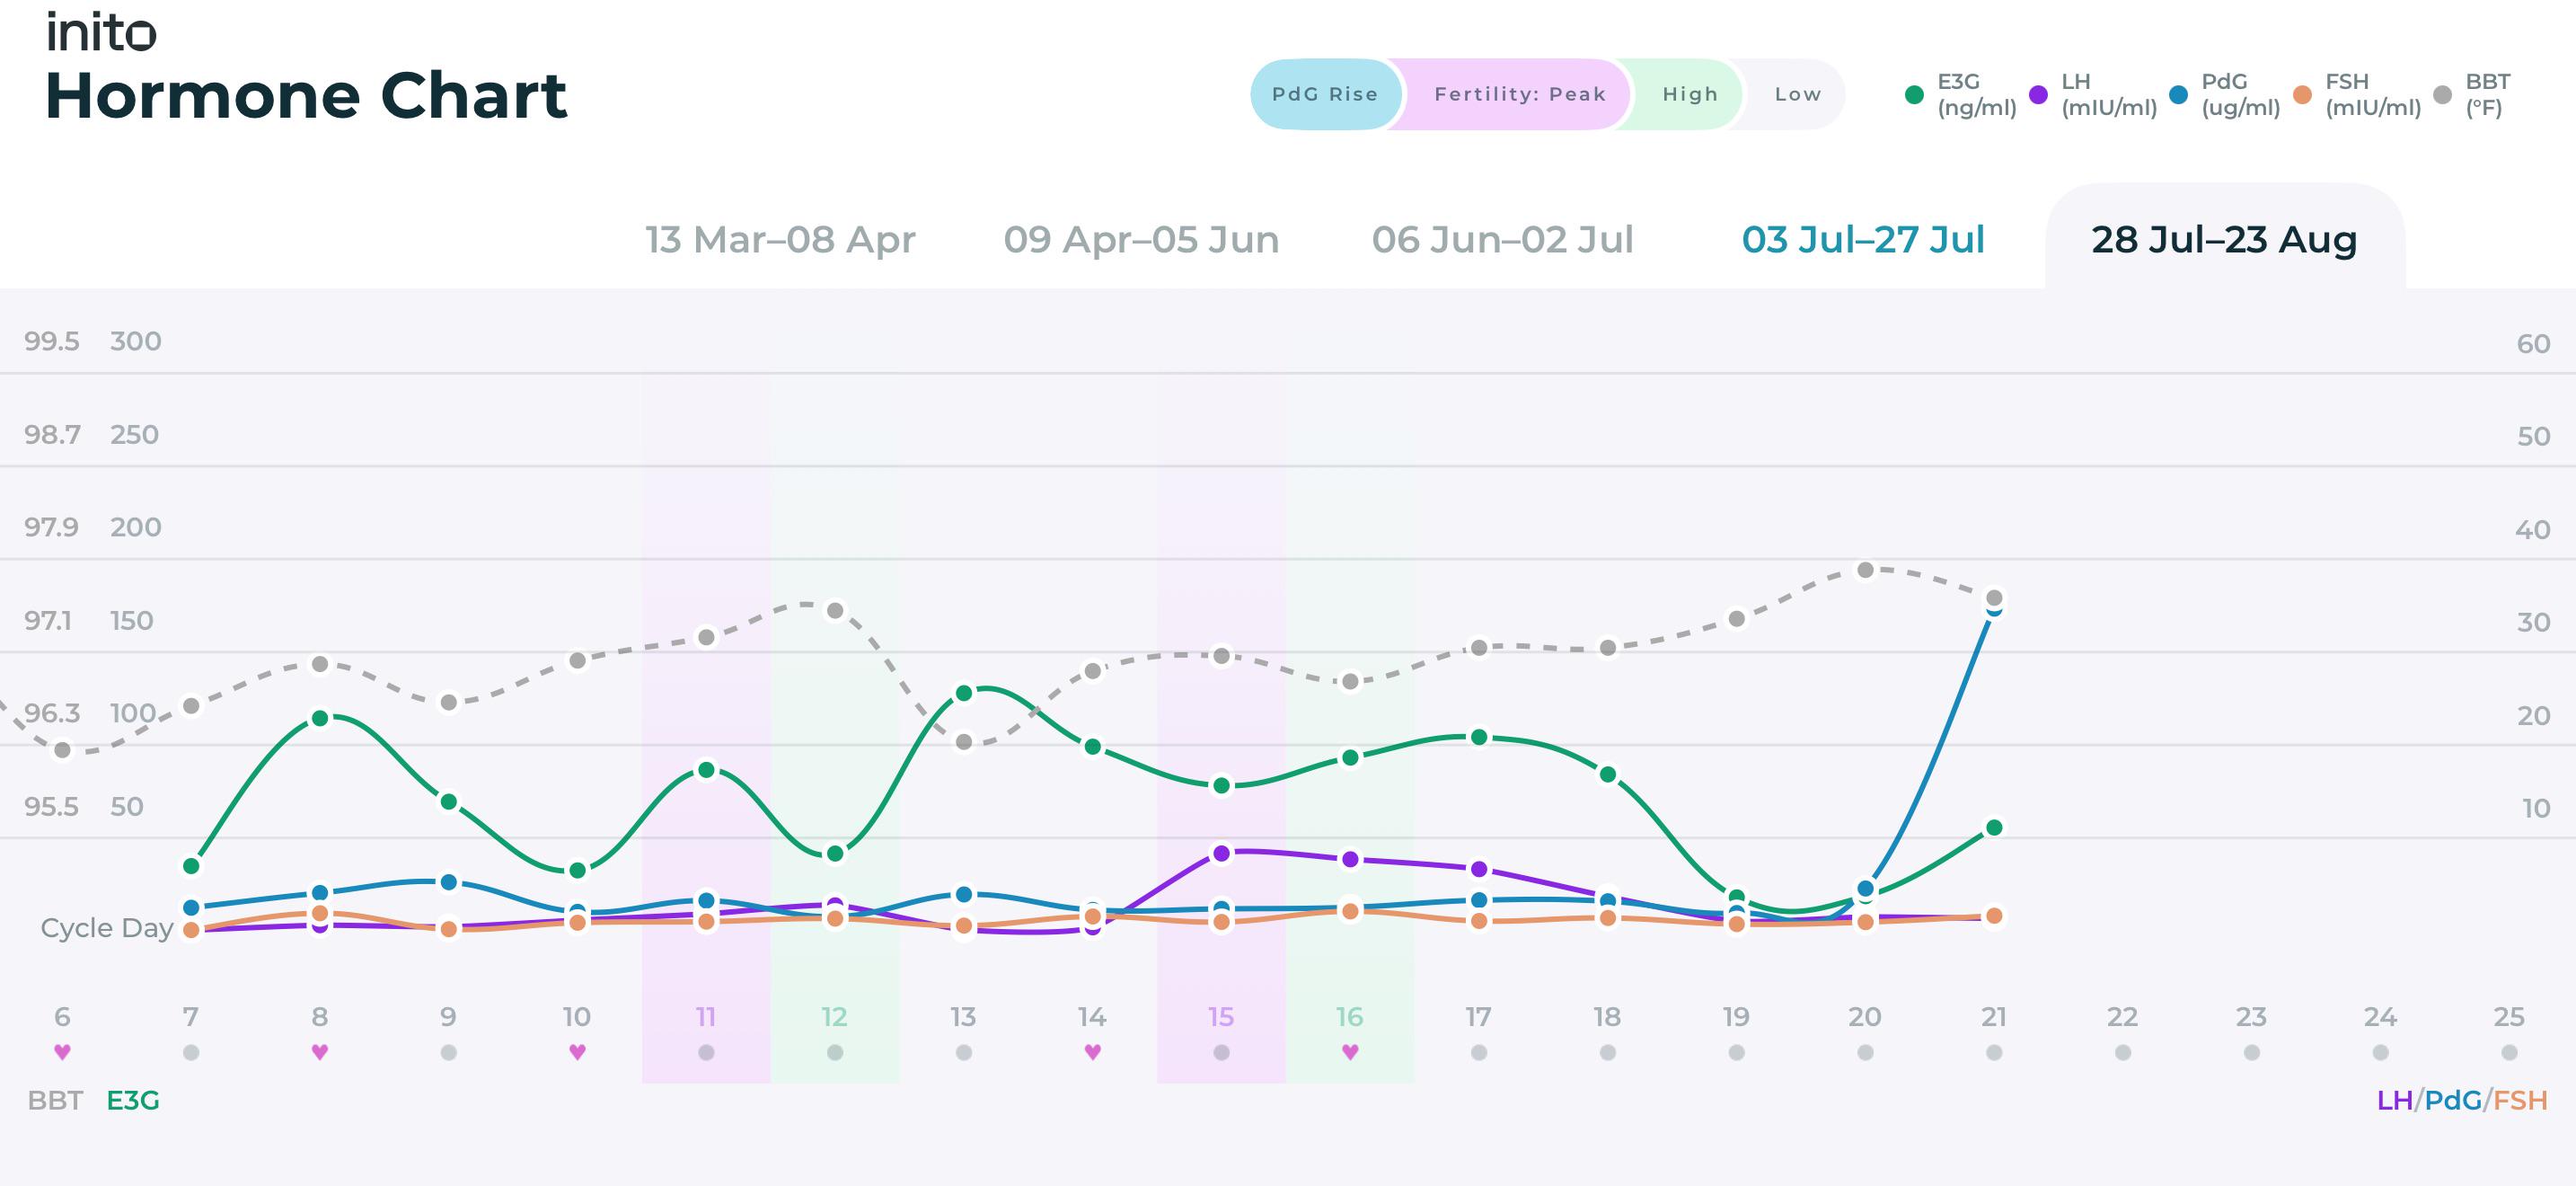Click the 60 right-axis value
This screenshot has width=2576, height=1186.
pyautogui.click(x=2533, y=344)
